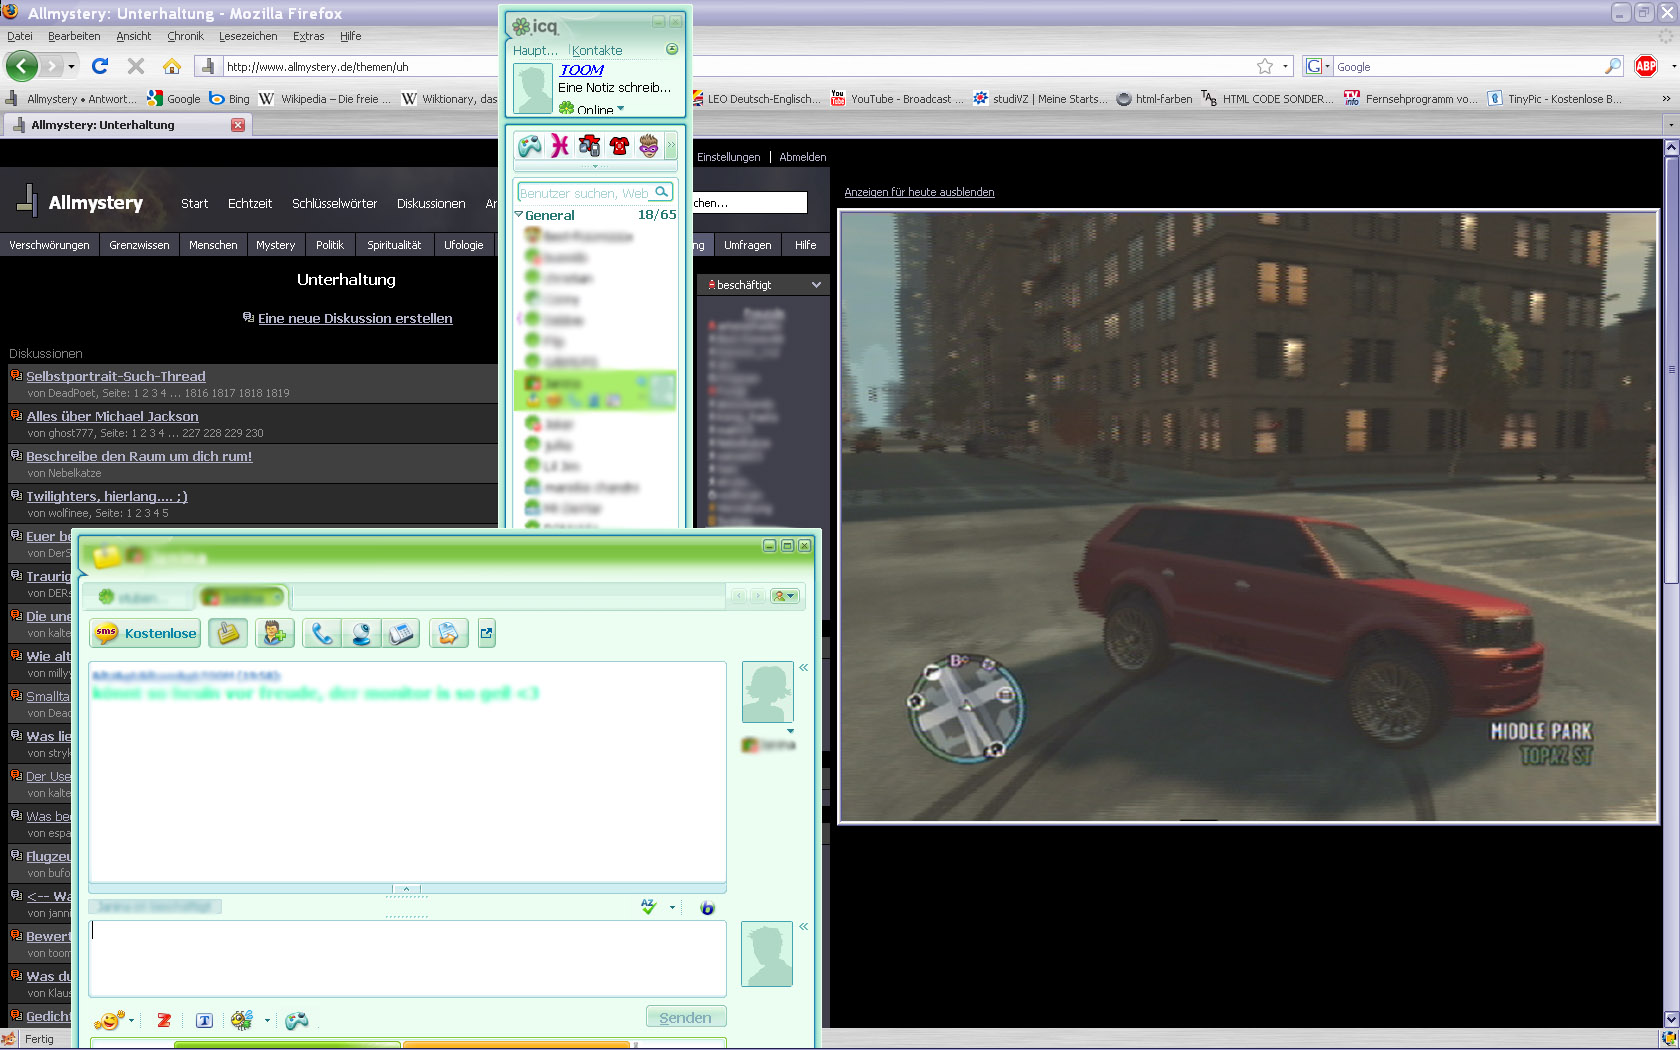1680x1050 pixels.
Task: Hide the contact avatar panel with chevron
Action: [803, 667]
